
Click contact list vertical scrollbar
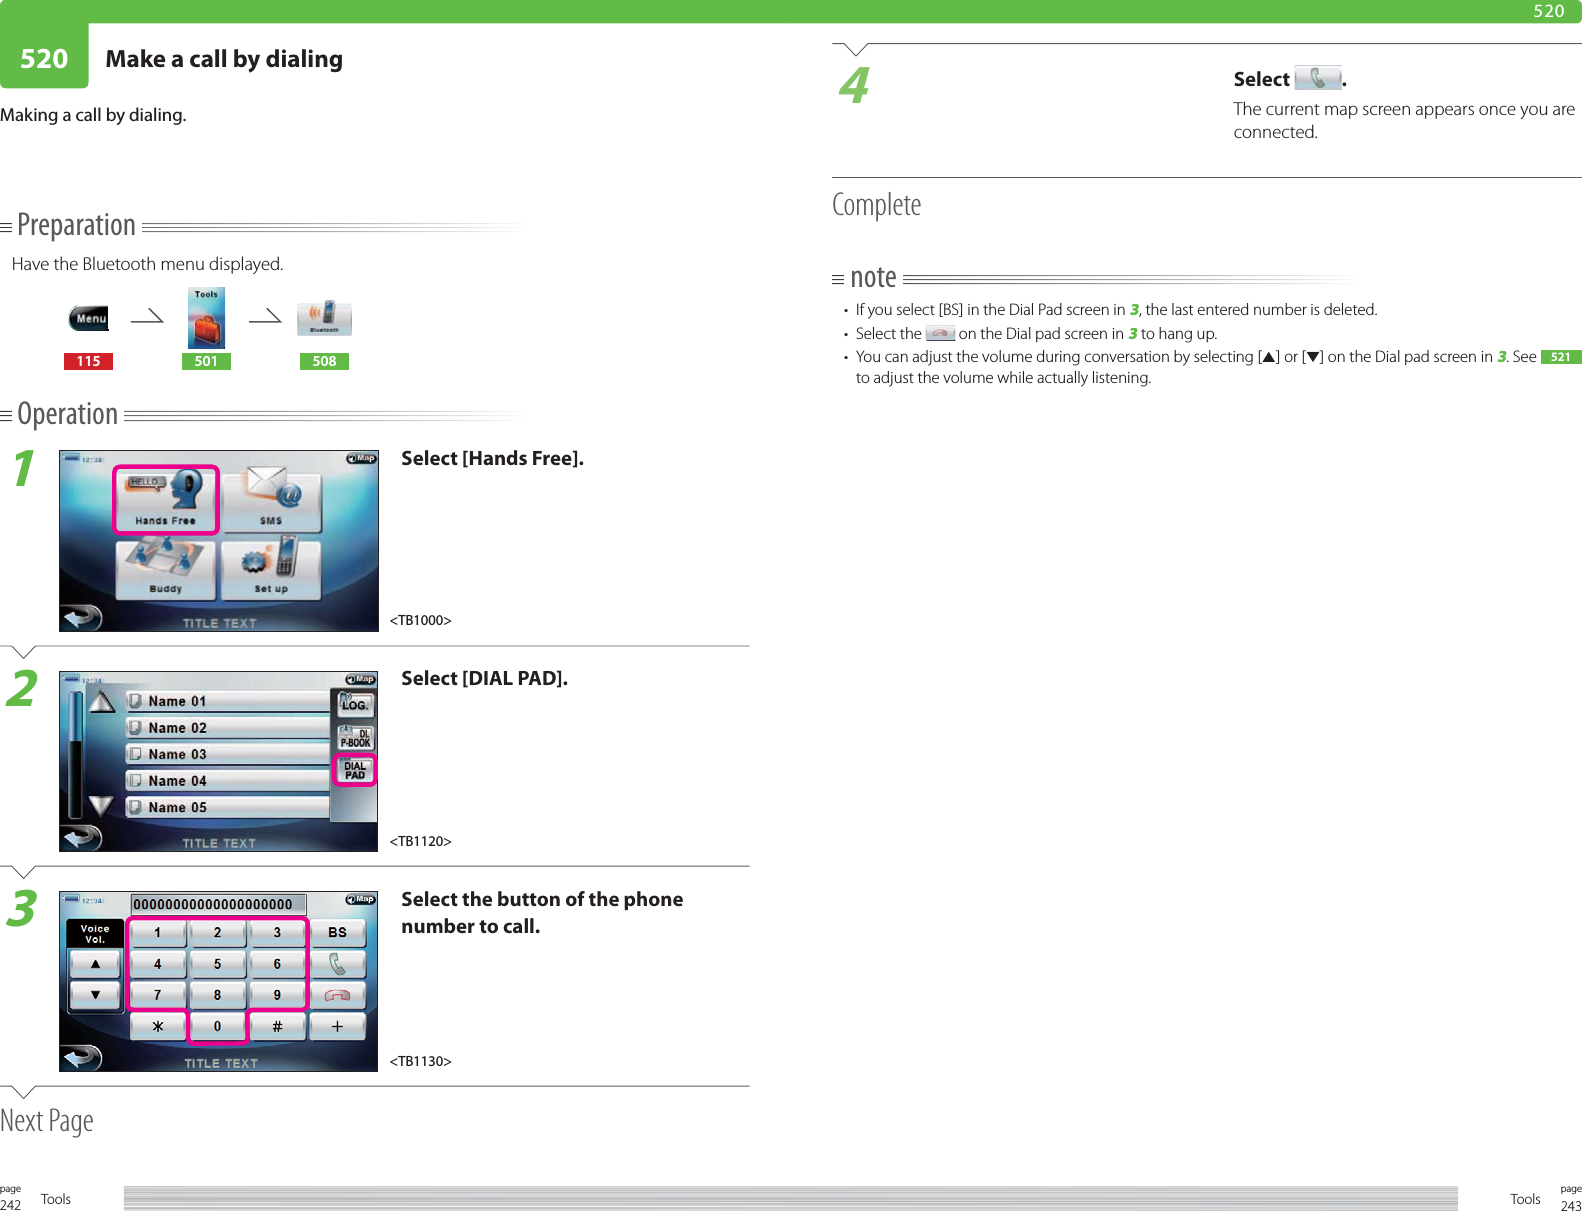75,754
